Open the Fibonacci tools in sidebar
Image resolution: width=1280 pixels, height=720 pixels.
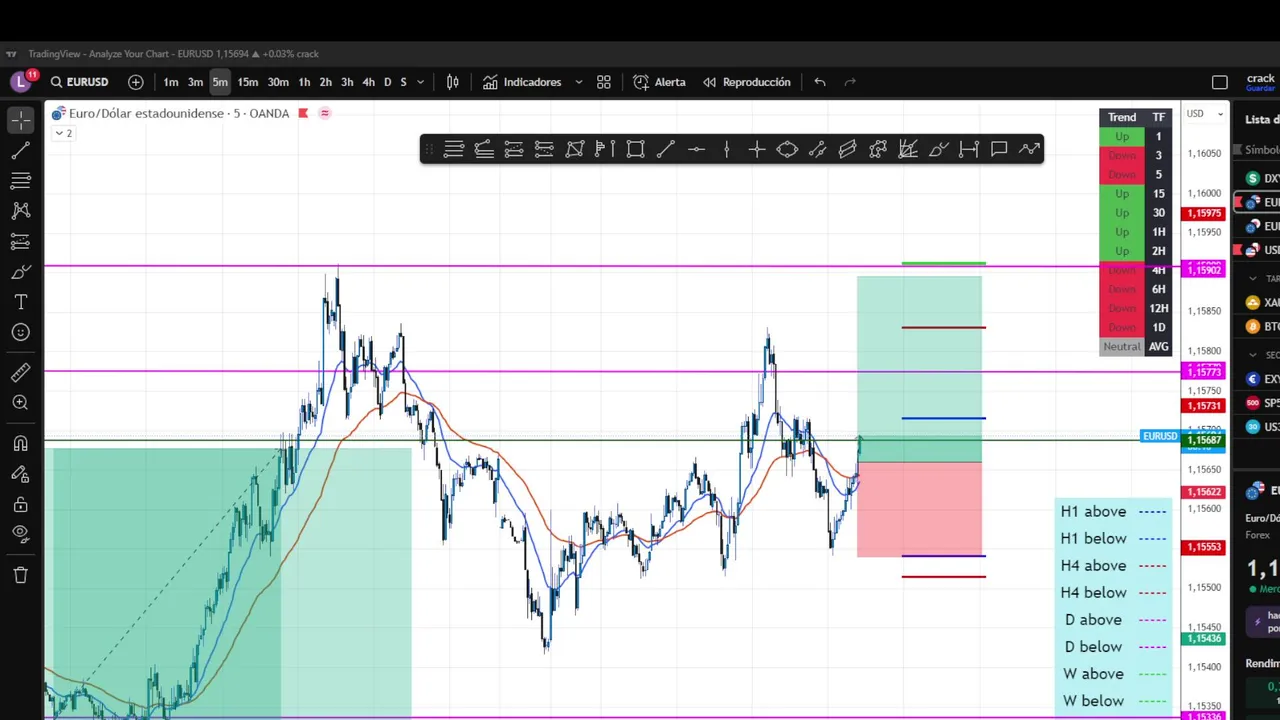21,181
